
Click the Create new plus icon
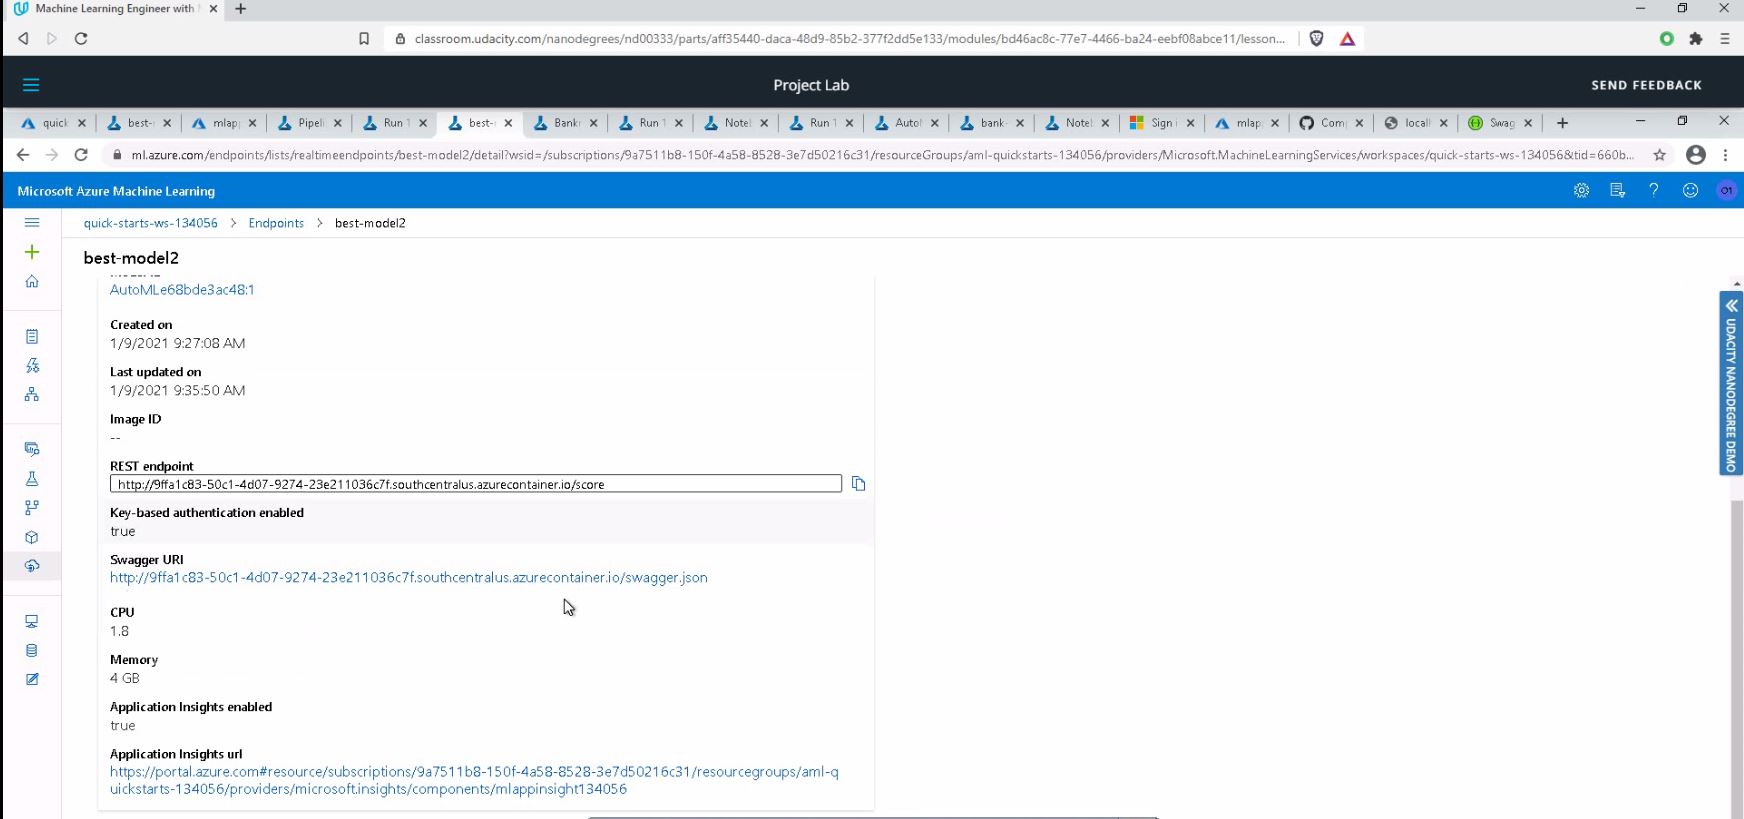(32, 252)
